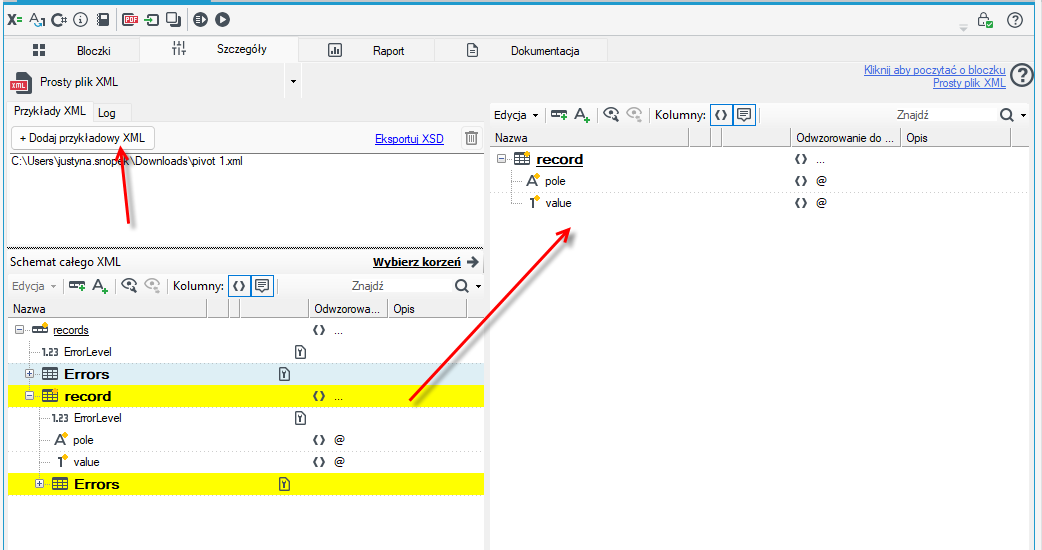Image resolution: width=1042 pixels, height=550 pixels.
Task: Expand the yellow Errors node under record
Action: pyautogui.click(x=39, y=484)
